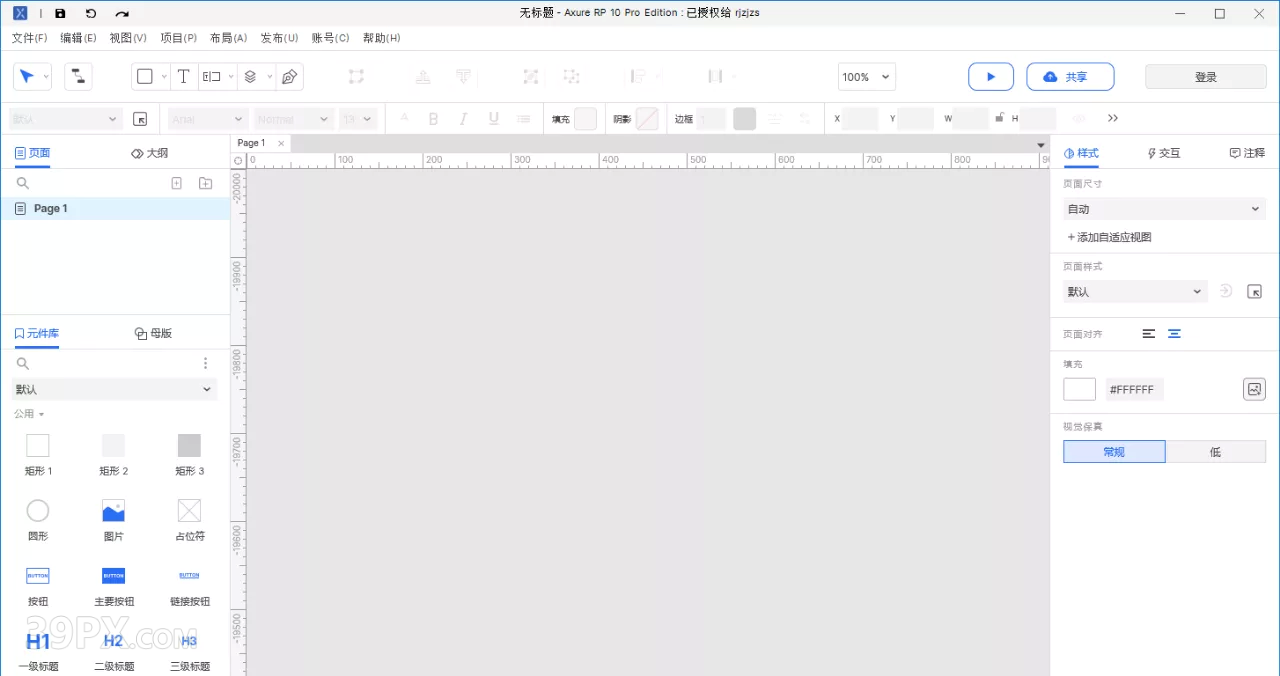1280x676 pixels.
Task: Select the 矩形 2 widget
Action: pos(114,454)
